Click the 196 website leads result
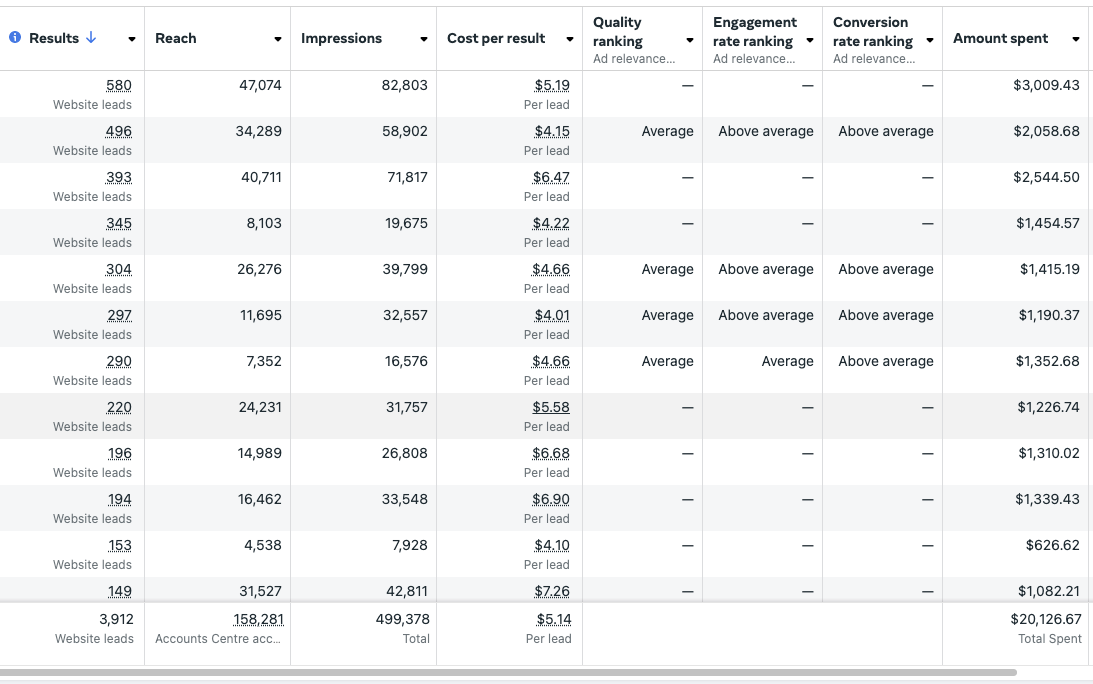1093x684 pixels. click(119, 453)
